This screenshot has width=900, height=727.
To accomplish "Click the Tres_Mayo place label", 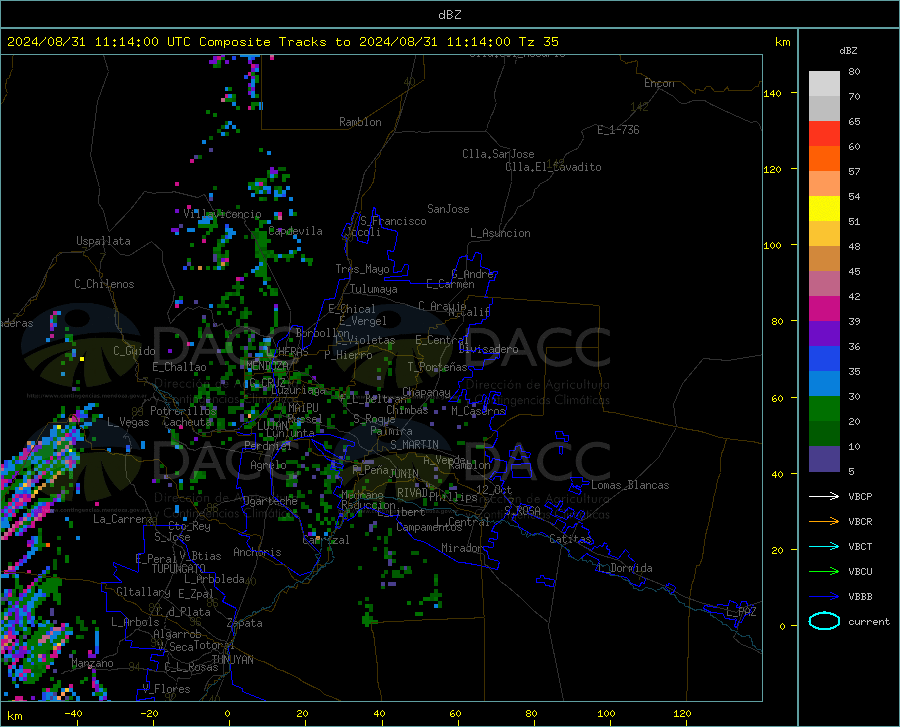I will pos(362,269).
